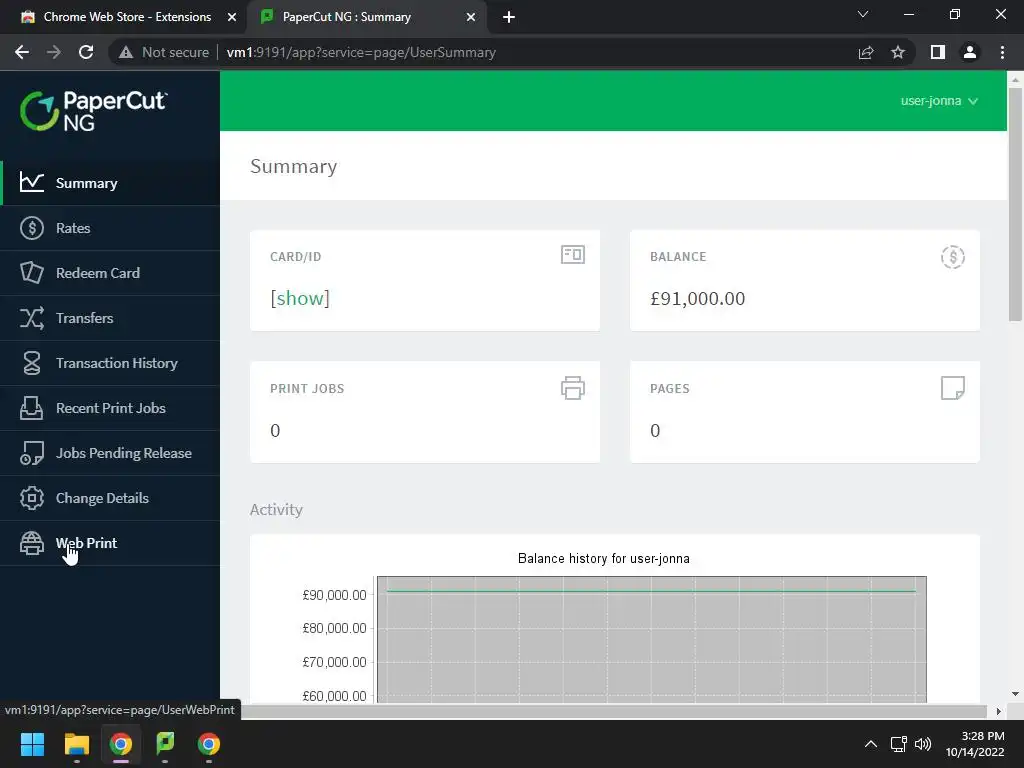Click the printer icon in Print Jobs panel
1024x768 pixels.
click(573, 388)
